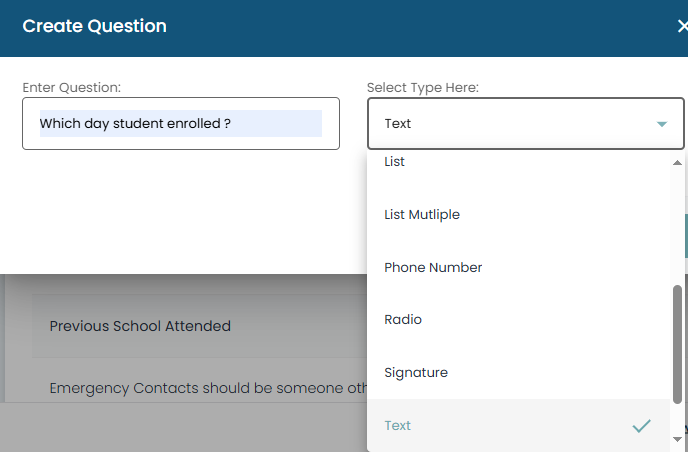The height and width of the screenshot is (452, 688).
Task: Click the teal button at dialog's right edge
Action: pos(685,235)
